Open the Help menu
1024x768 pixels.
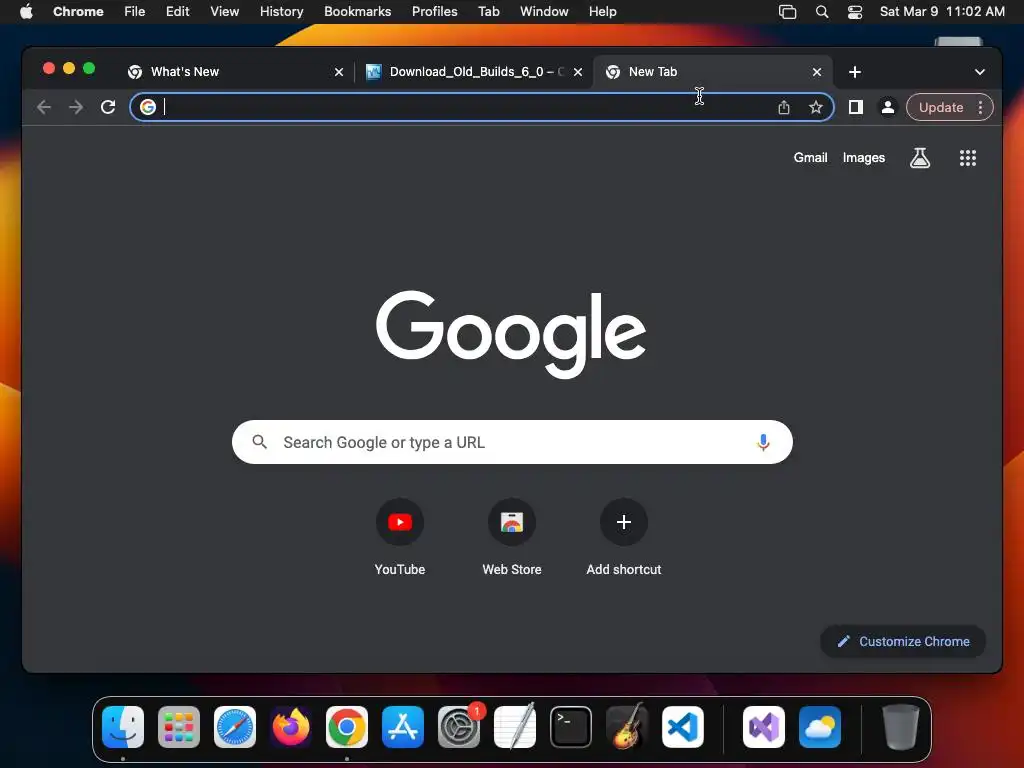click(602, 12)
